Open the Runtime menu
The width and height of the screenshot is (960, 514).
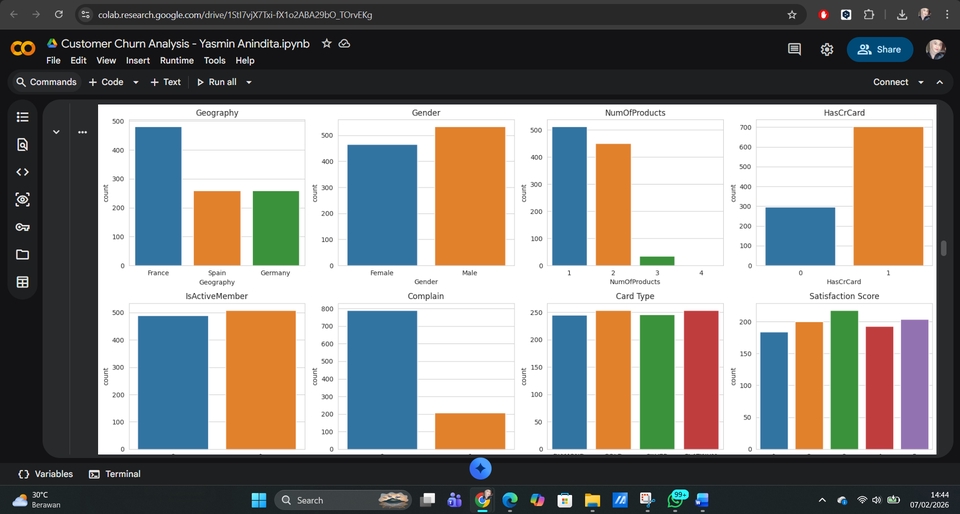(177, 61)
